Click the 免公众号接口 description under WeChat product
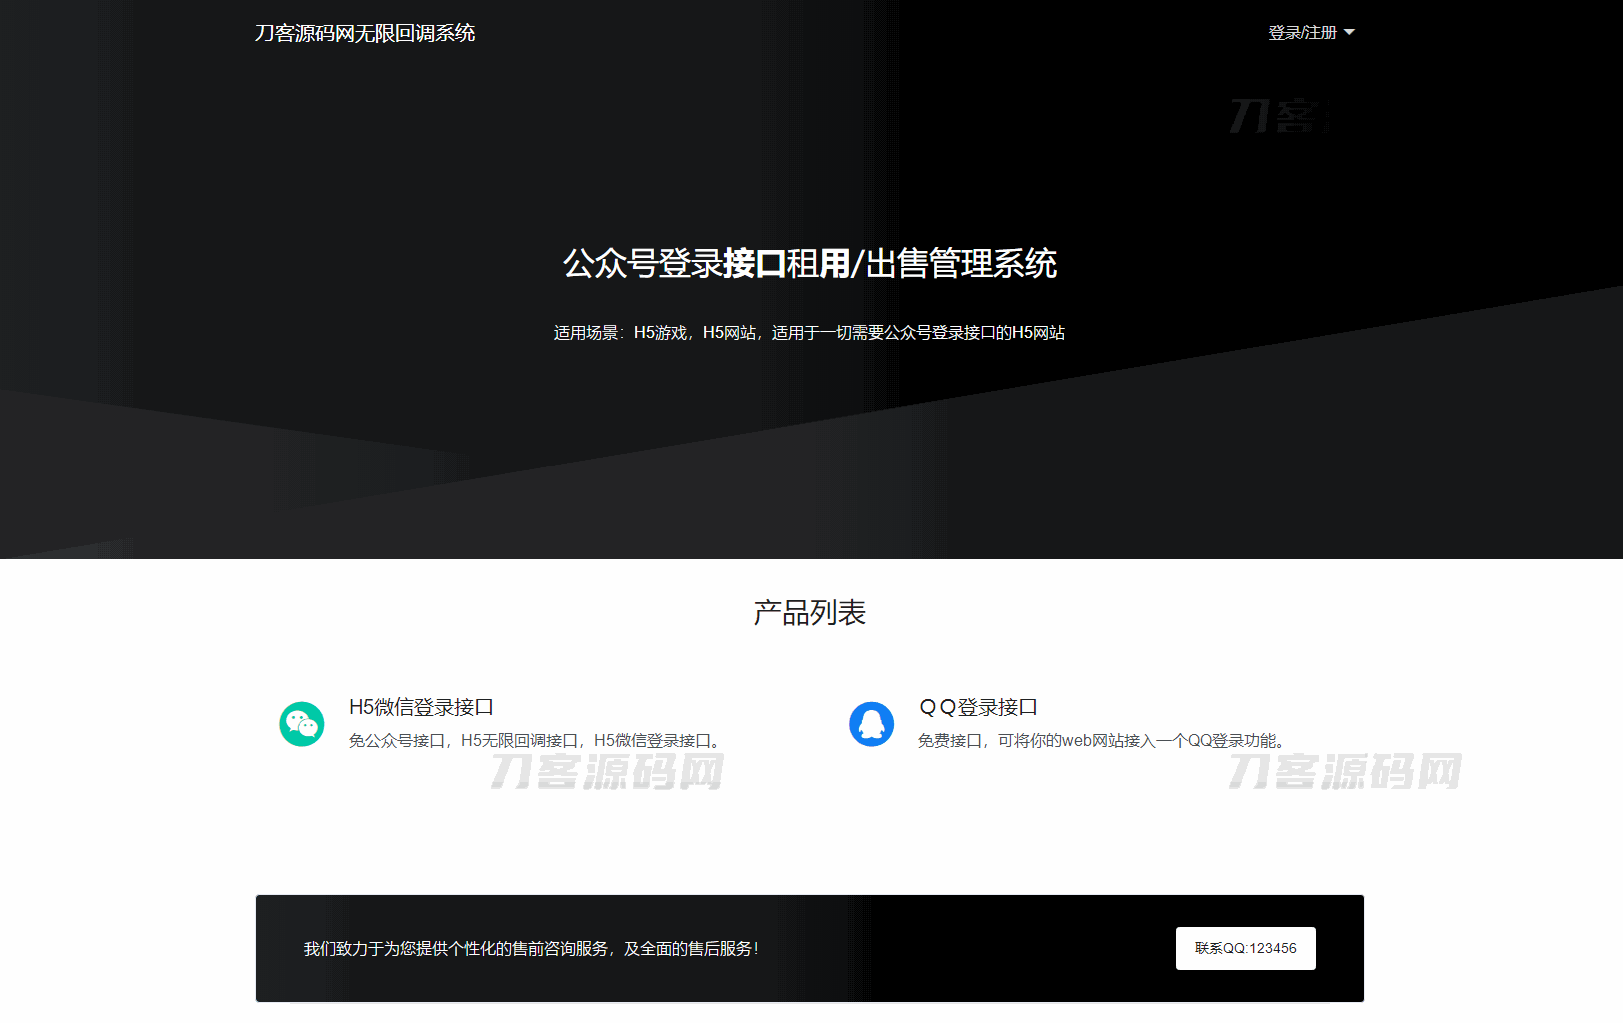1623x1023 pixels. [x=536, y=740]
